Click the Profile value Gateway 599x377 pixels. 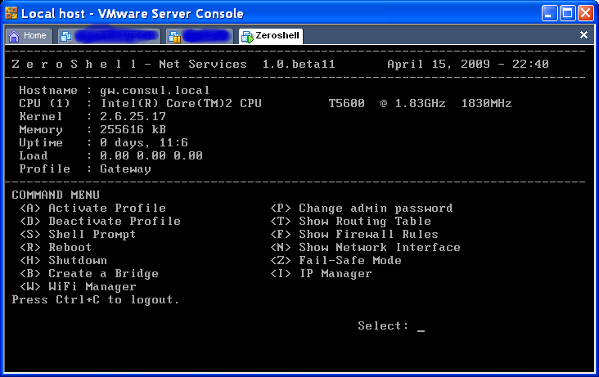[x=126, y=169]
